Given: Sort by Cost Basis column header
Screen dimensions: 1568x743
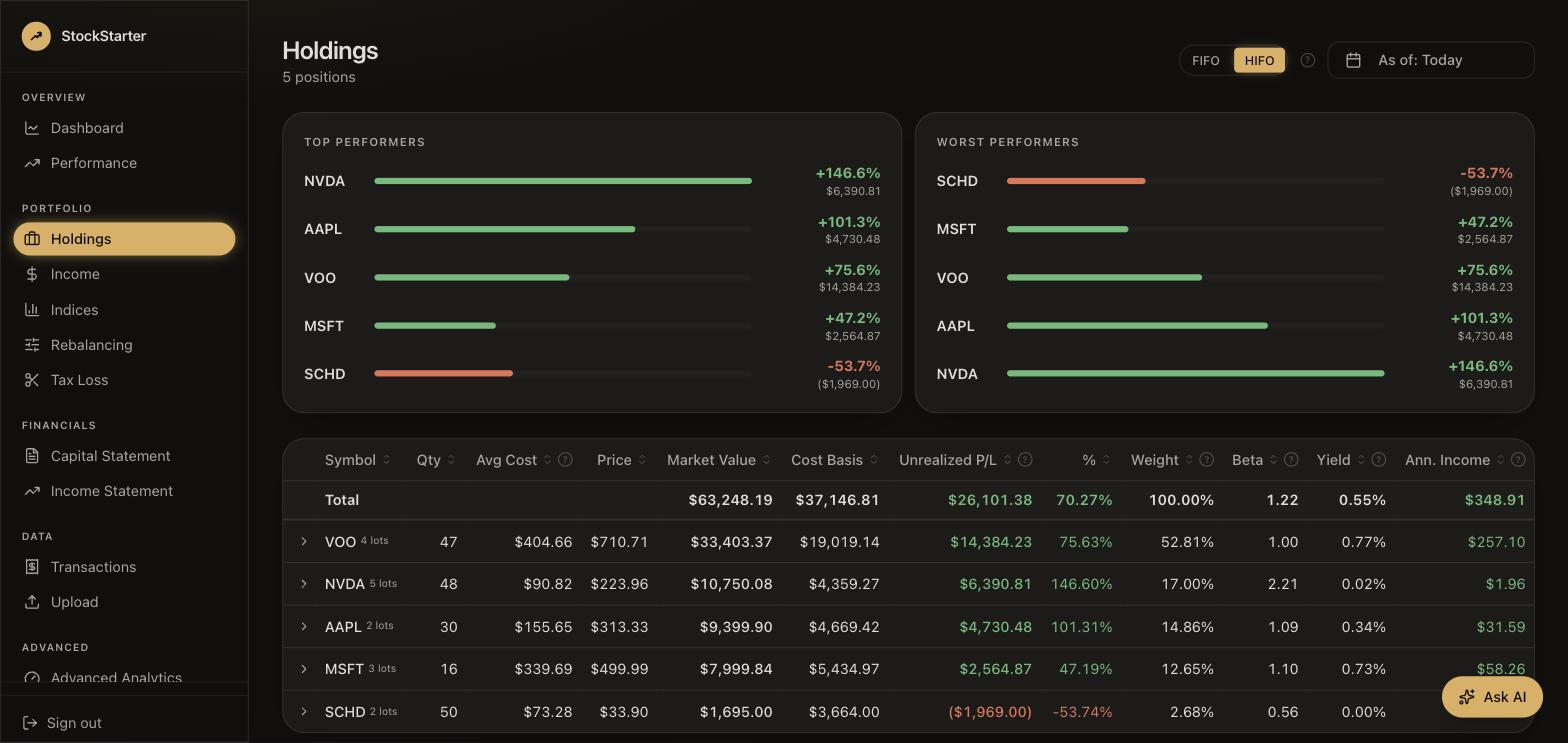Looking at the screenshot, I should tap(835, 460).
